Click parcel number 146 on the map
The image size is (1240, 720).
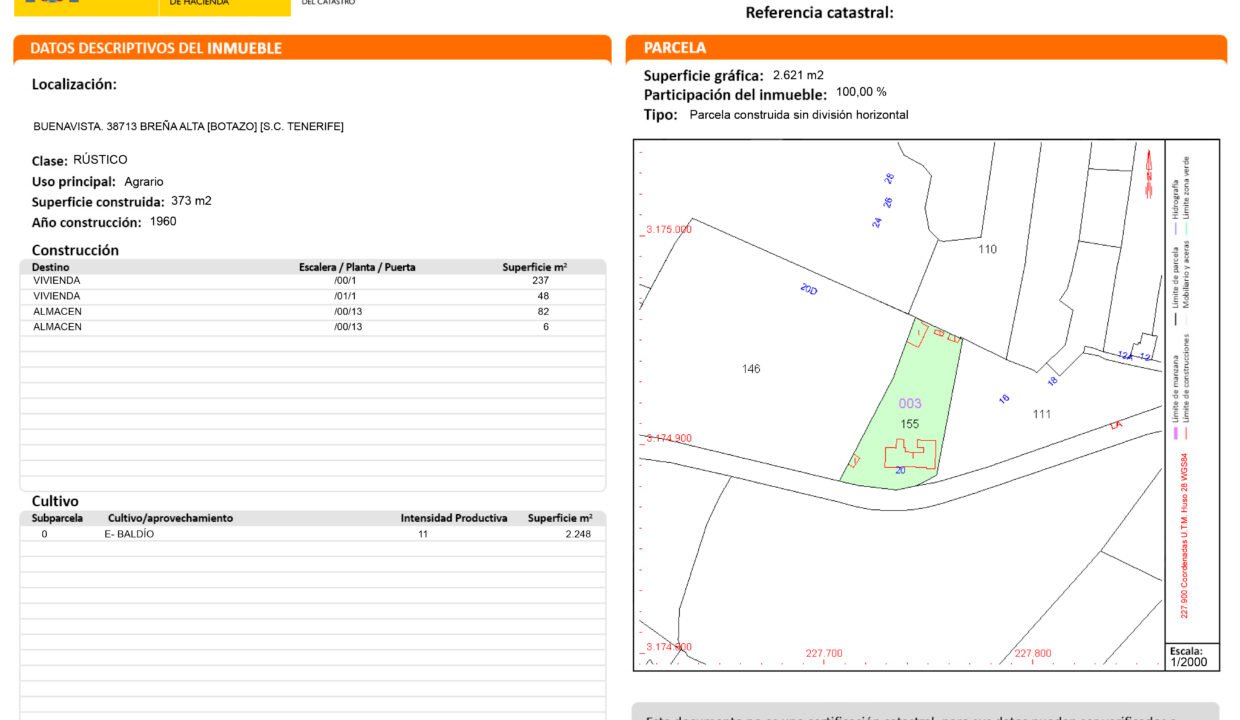(751, 369)
